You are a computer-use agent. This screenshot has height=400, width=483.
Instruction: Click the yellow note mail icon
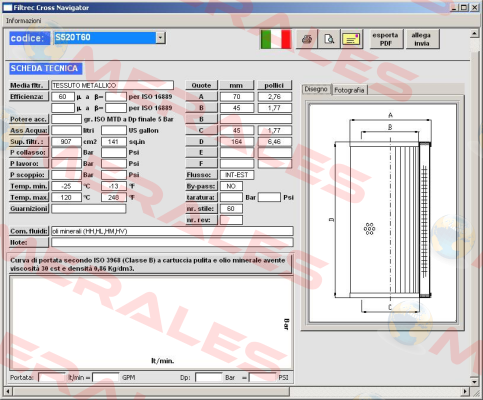pos(352,39)
